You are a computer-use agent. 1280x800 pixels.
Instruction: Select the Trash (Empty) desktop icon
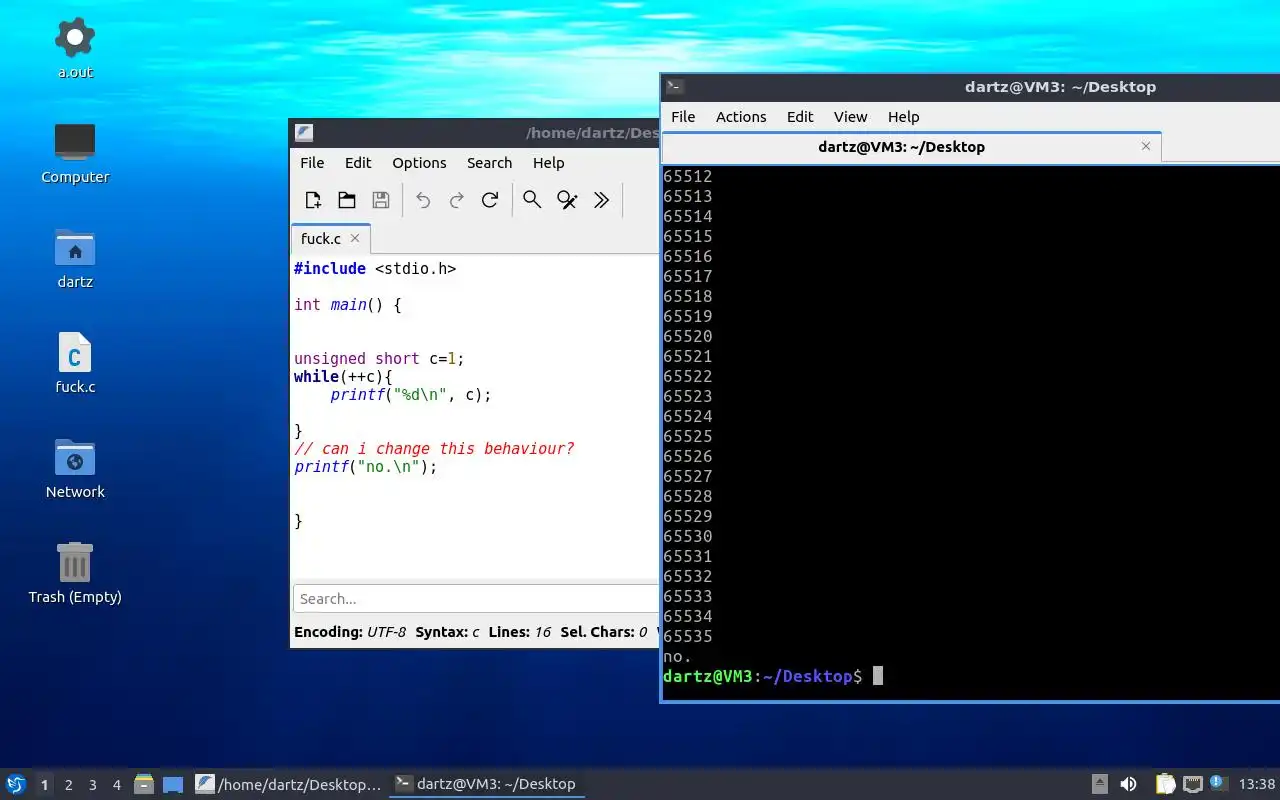point(75,562)
